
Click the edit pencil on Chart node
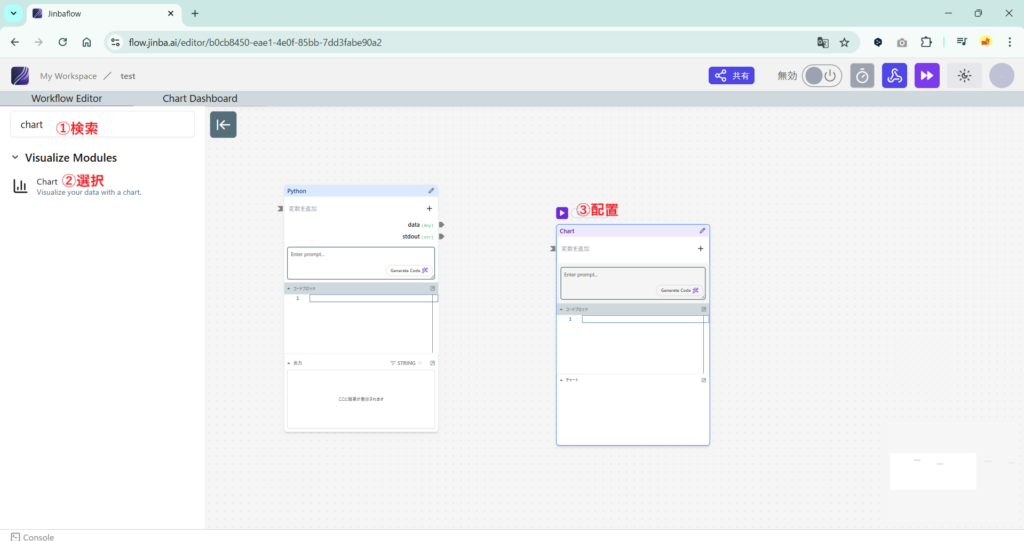click(x=703, y=231)
